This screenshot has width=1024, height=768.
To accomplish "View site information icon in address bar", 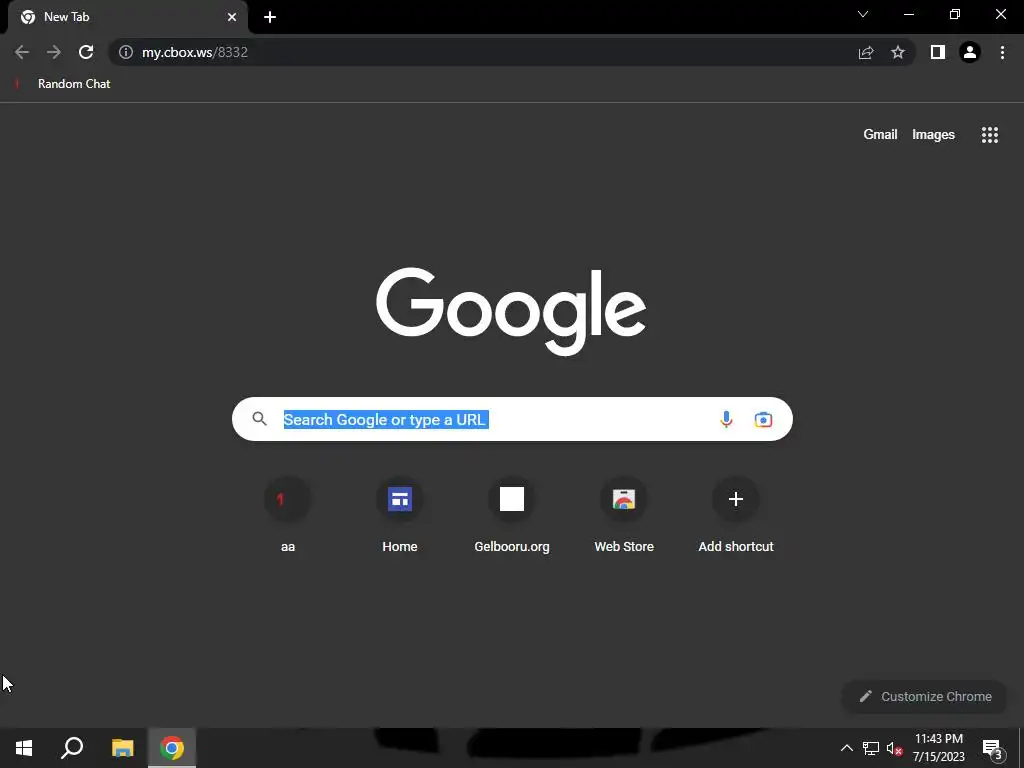I will [x=126, y=52].
